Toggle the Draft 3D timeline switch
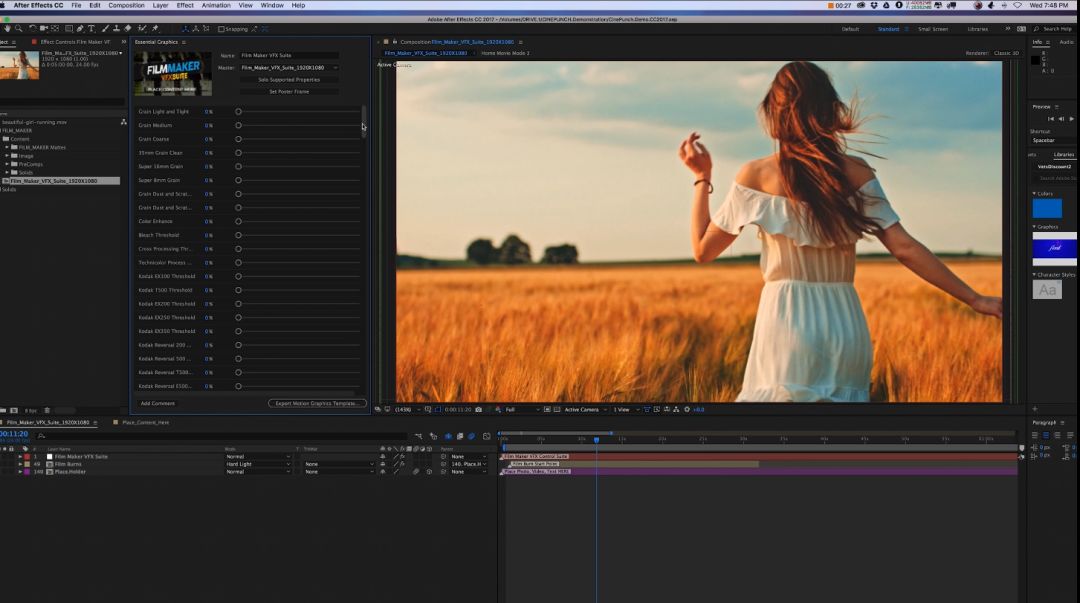Screen dimensions: 1080x603 [x=433, y=436]
